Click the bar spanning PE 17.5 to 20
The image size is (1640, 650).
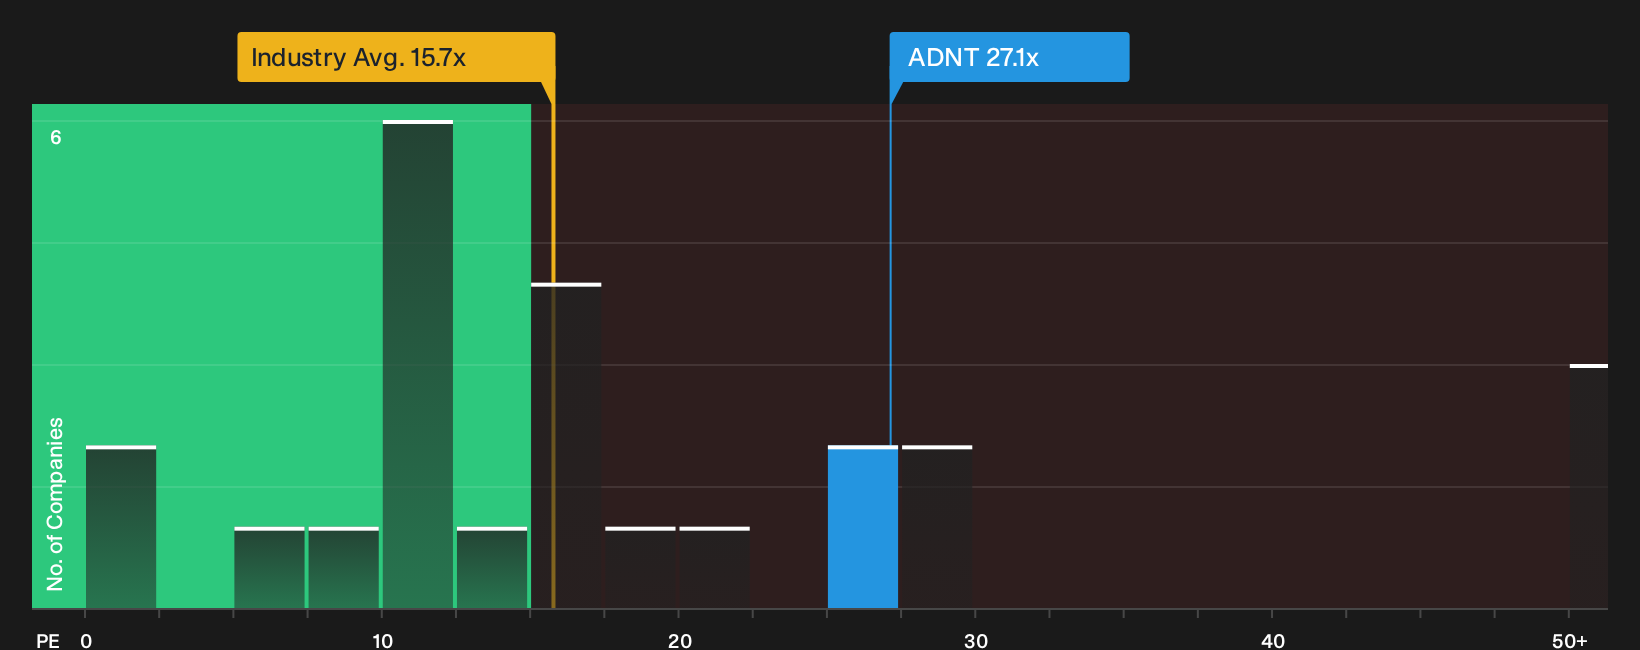pyautogui.click(x=640, y=568)
